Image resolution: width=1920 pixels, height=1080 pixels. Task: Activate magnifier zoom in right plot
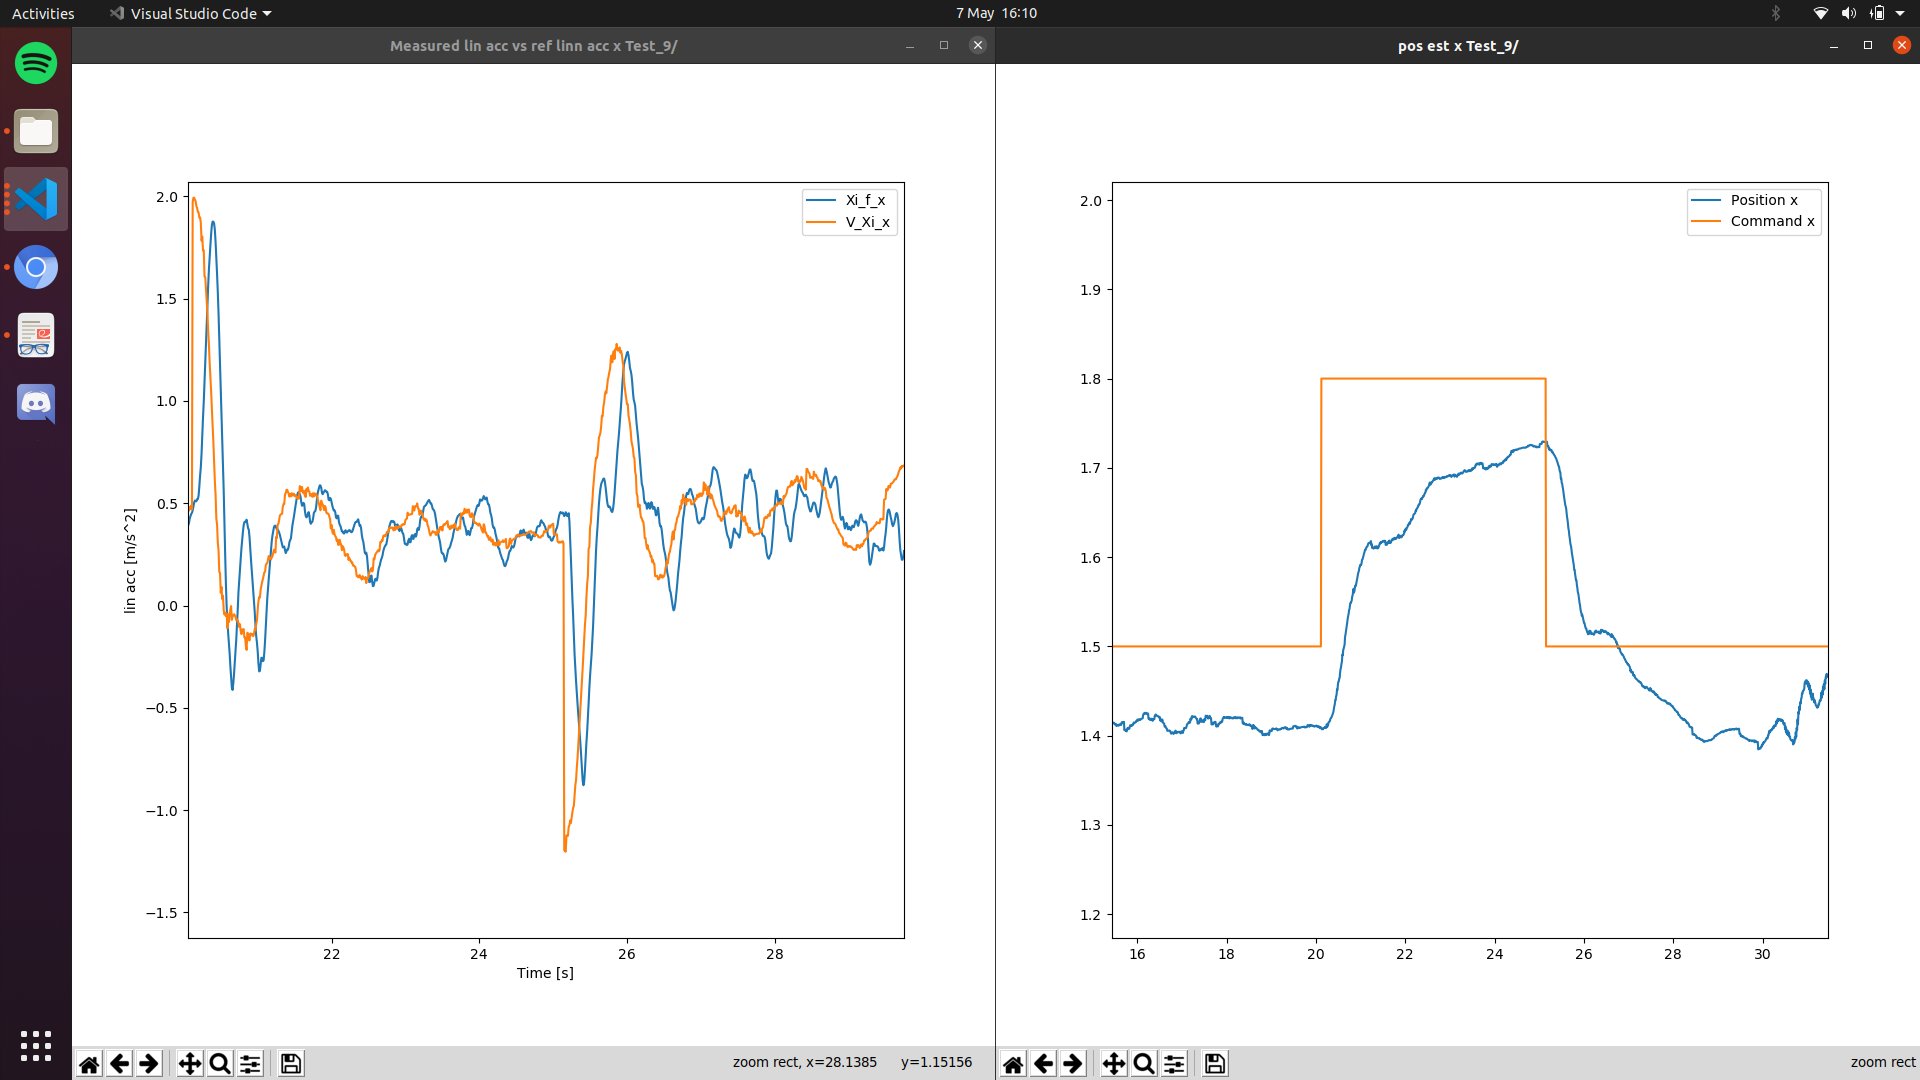1144,1063
